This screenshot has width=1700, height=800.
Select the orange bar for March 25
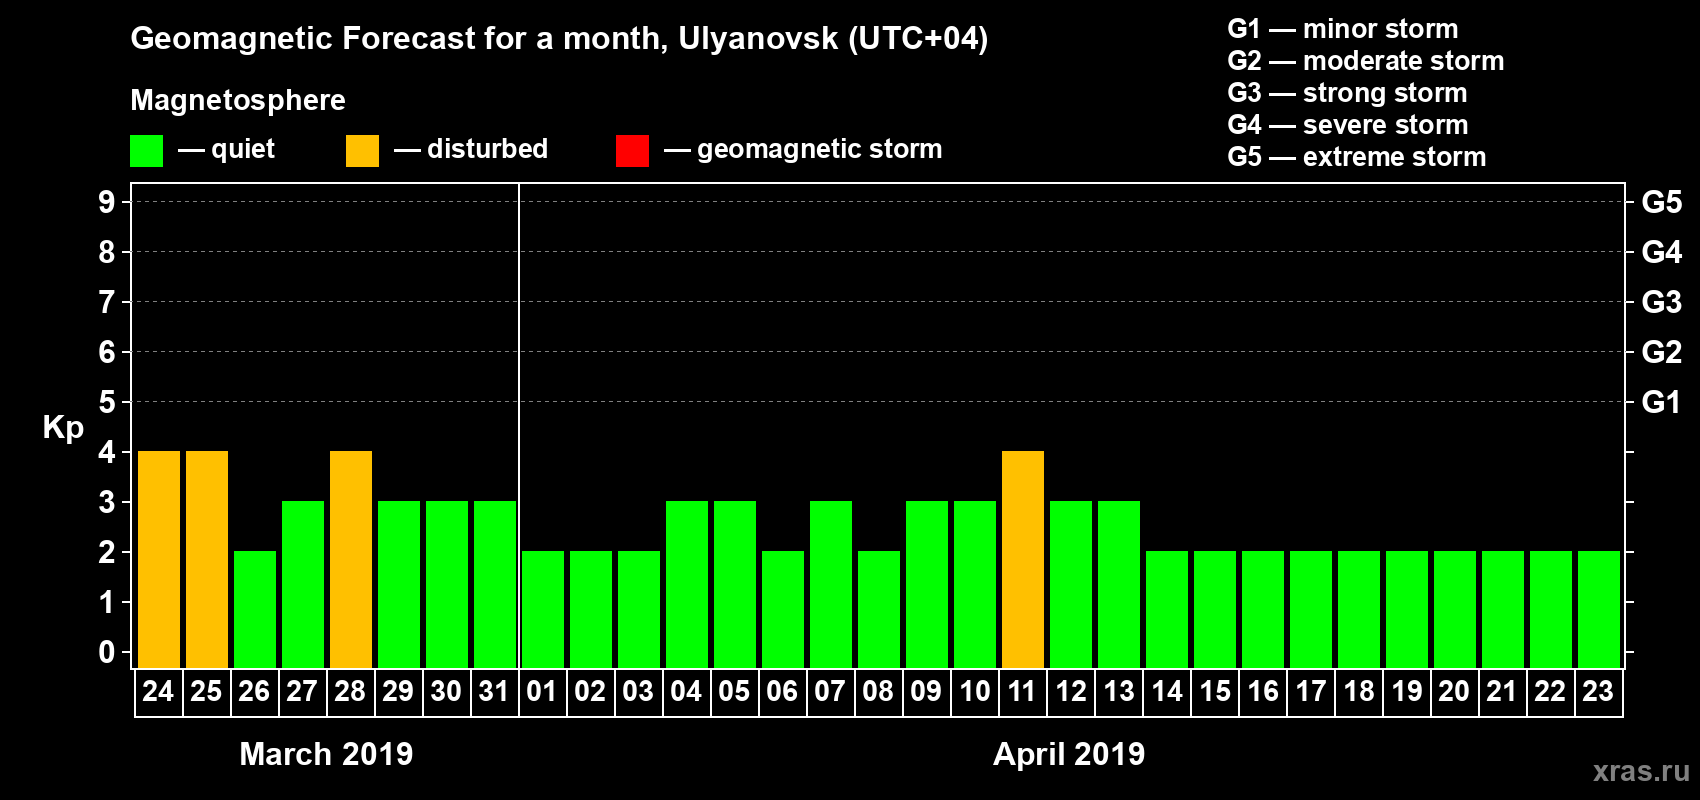pos(207,560)
